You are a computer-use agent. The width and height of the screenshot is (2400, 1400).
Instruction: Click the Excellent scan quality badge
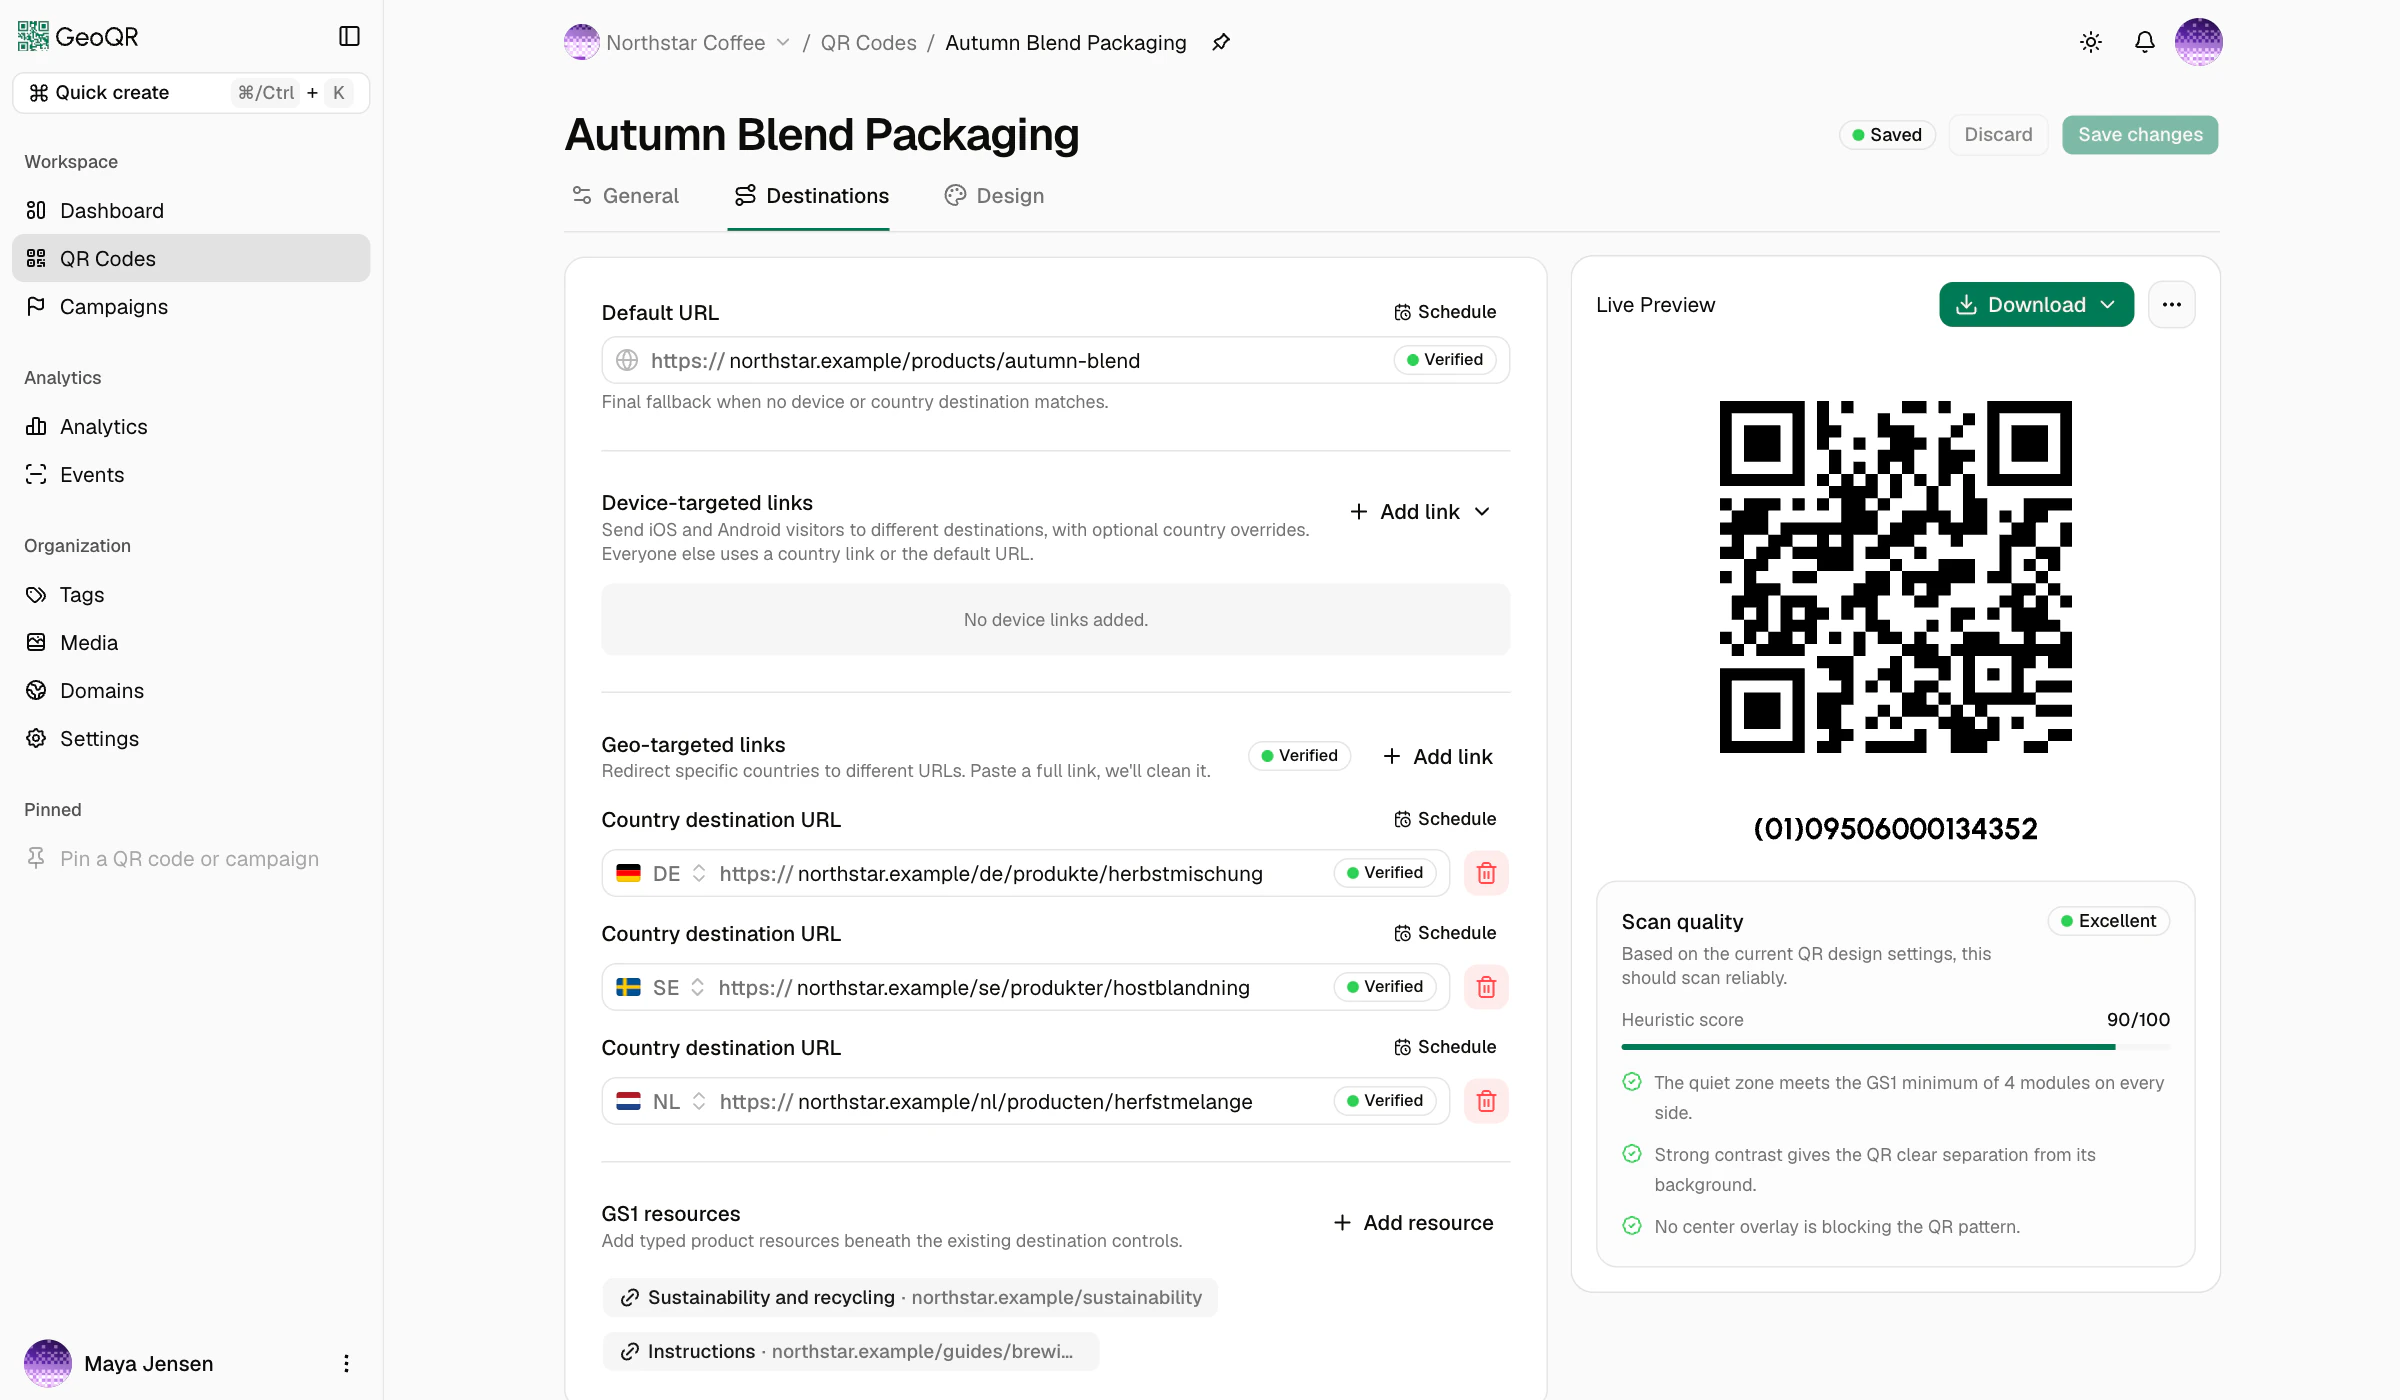(x=2108, y=921)
